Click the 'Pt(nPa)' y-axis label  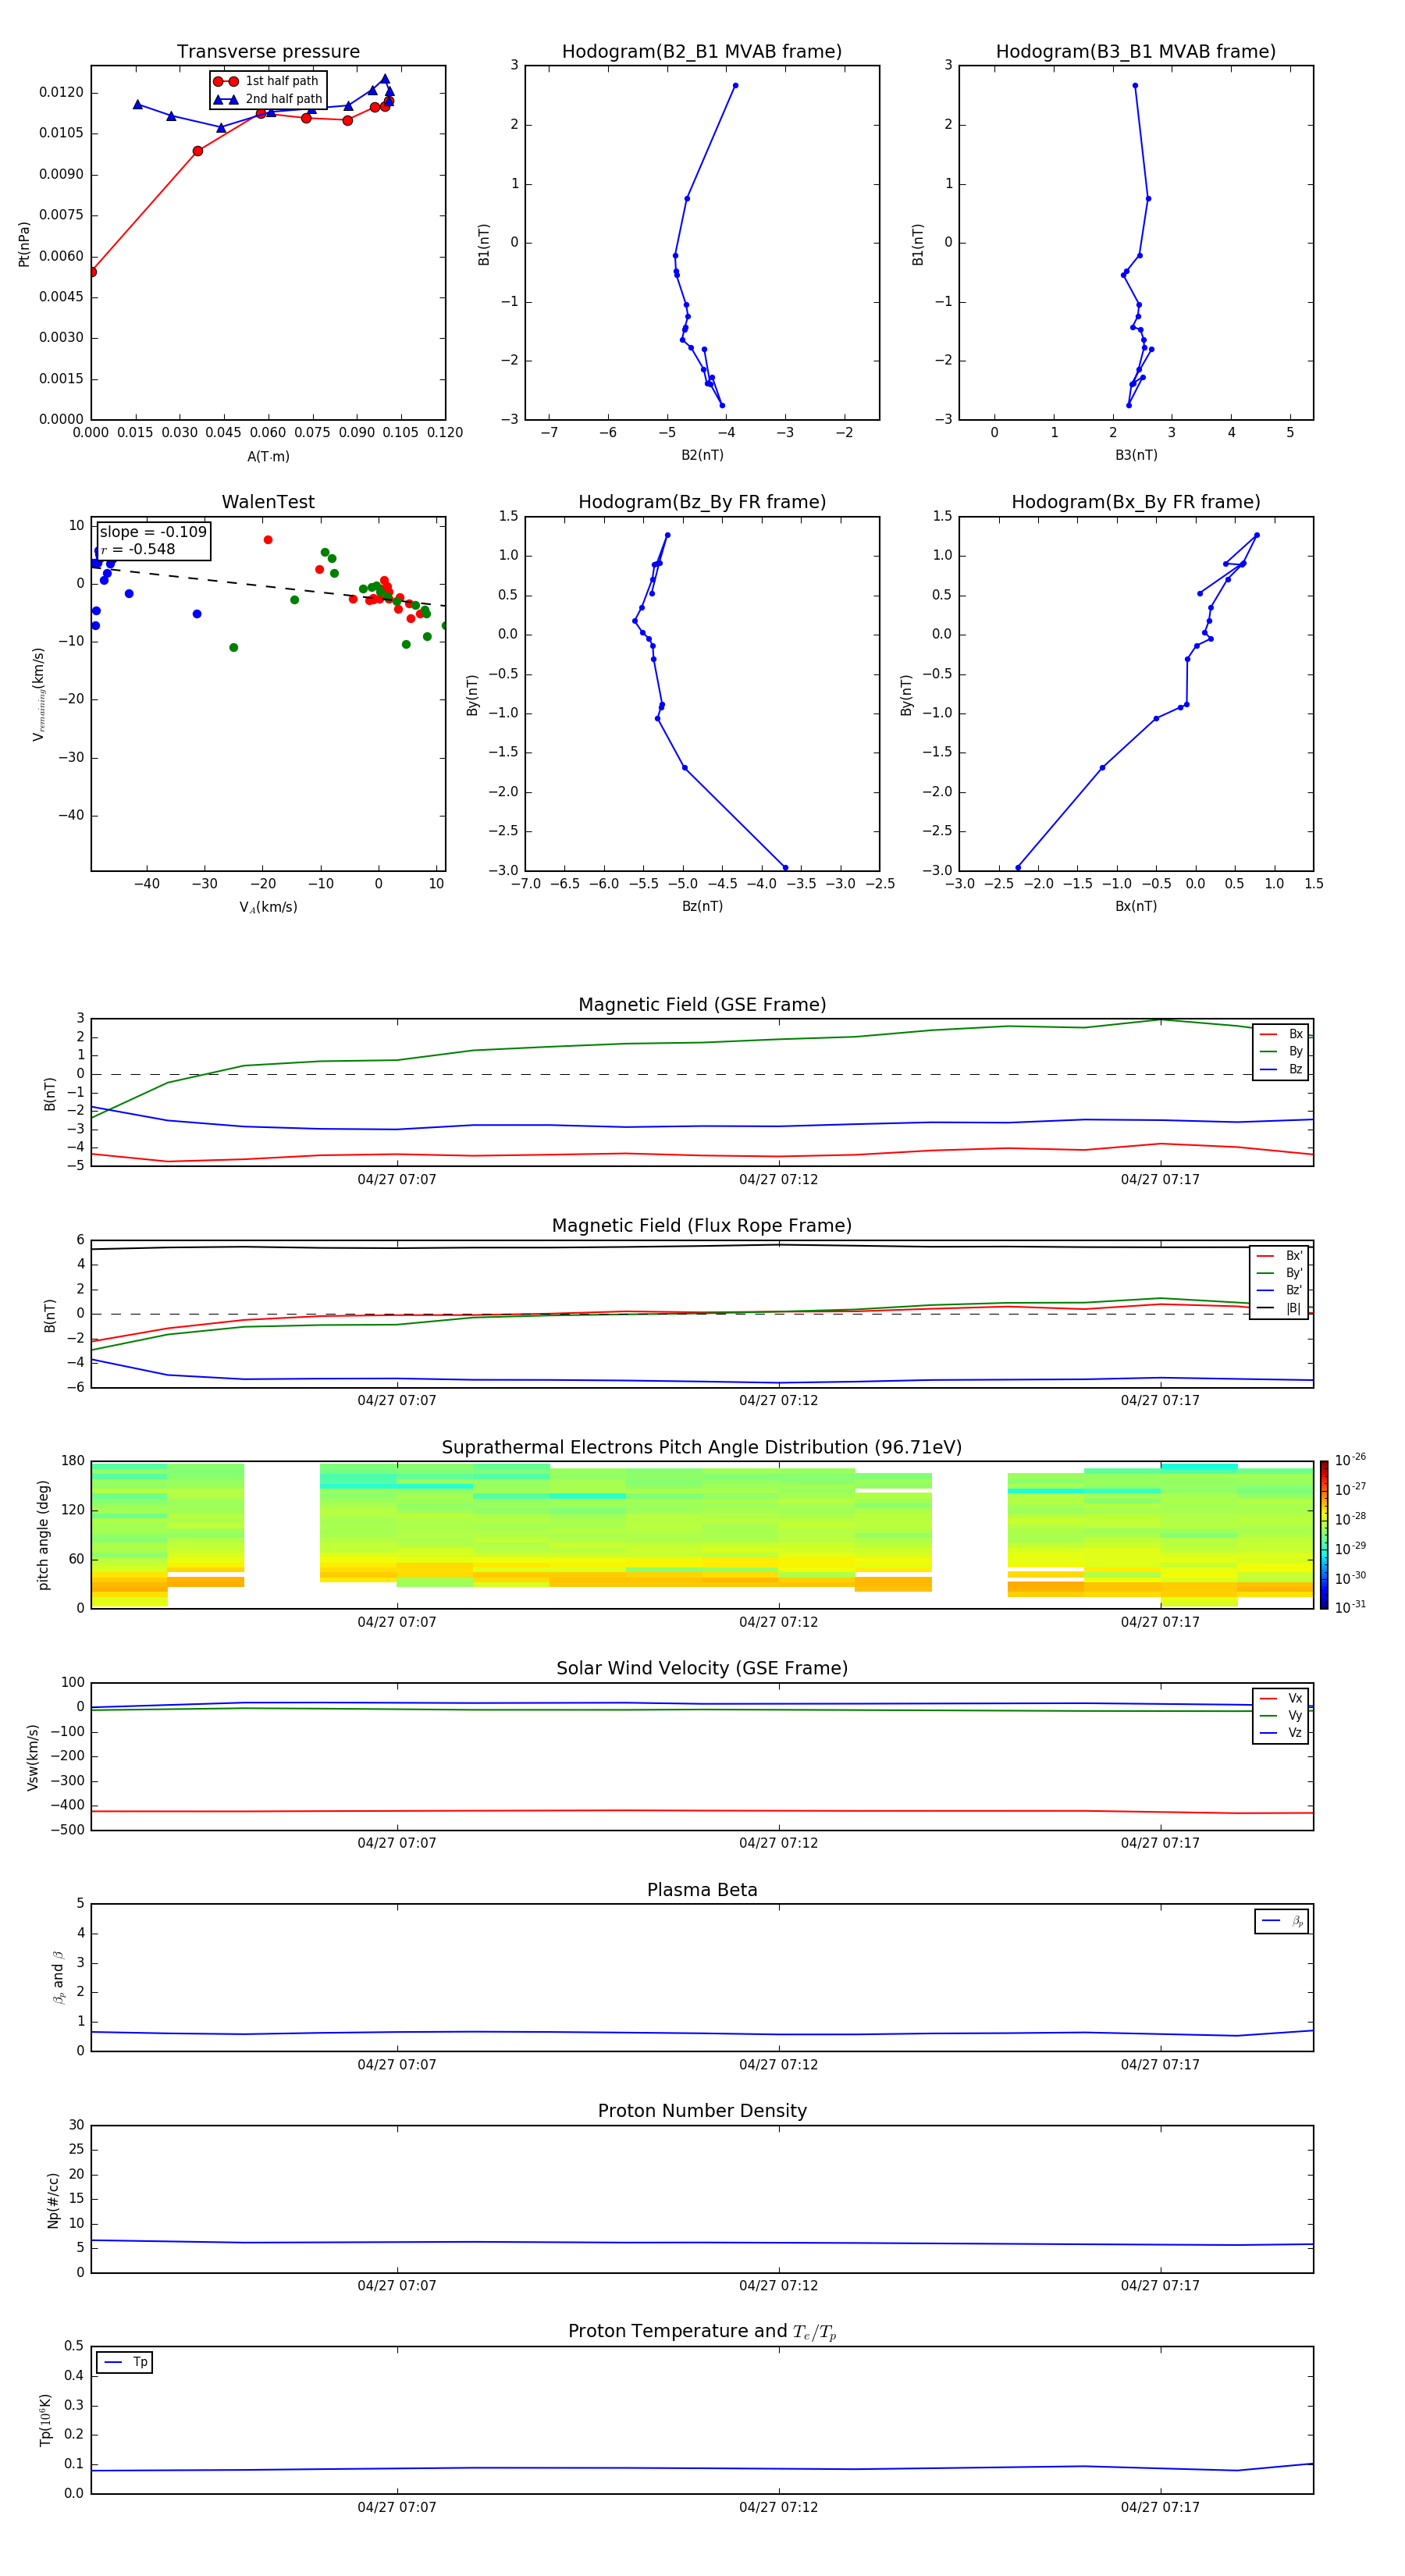point(24,243)
